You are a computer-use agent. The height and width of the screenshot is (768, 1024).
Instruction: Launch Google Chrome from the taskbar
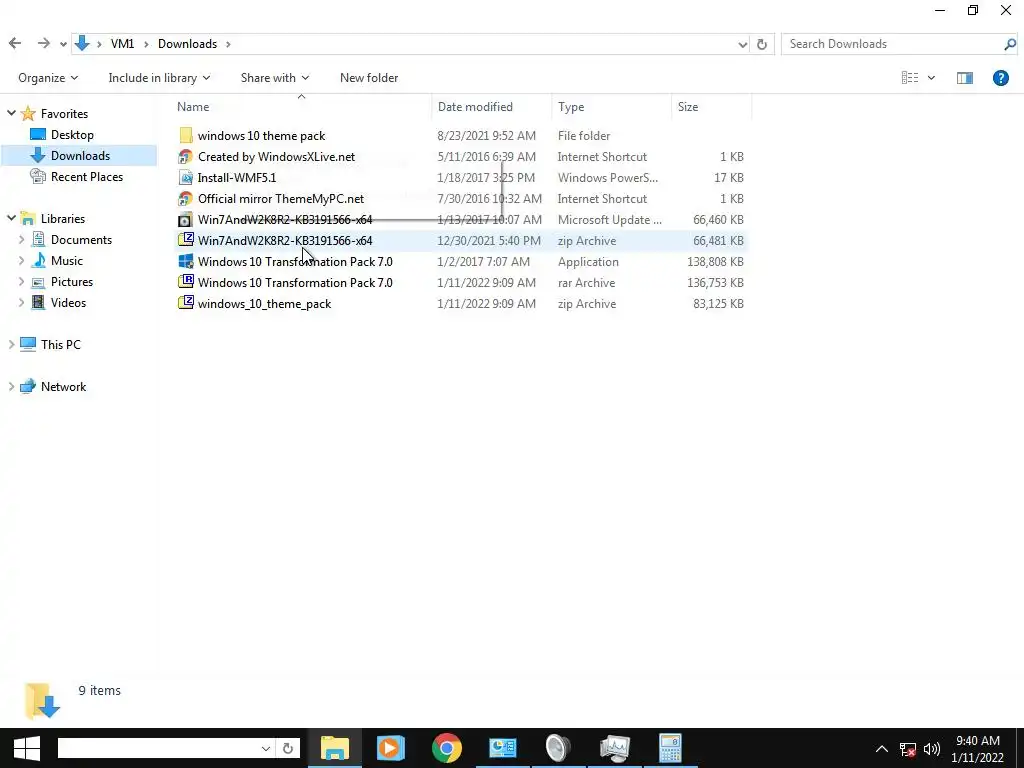tap(447, 748)
